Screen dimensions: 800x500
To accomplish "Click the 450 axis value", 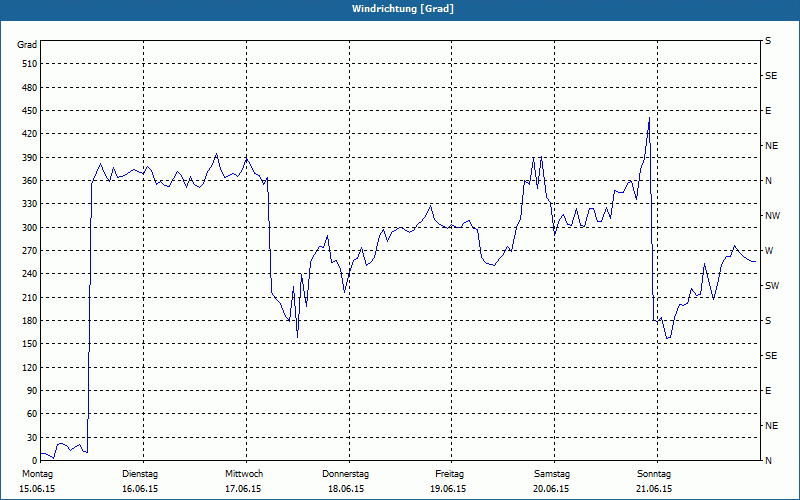I will point(30,111).
